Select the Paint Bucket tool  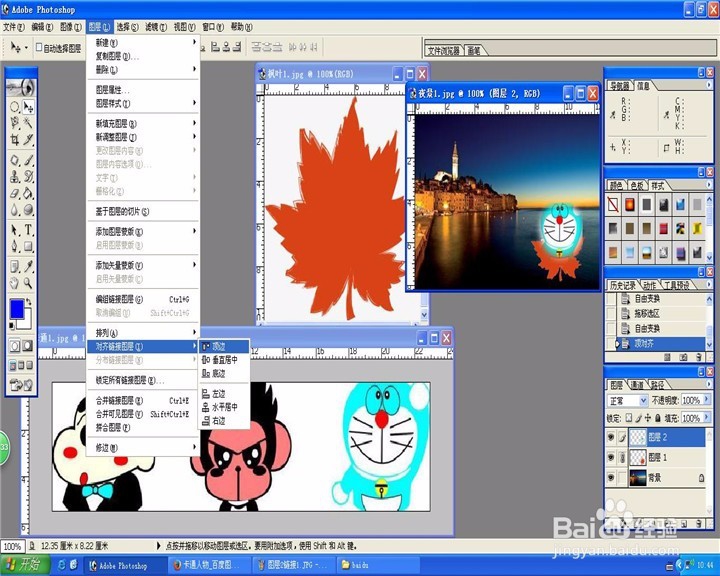pyautogui.click(x=28, y=193)
